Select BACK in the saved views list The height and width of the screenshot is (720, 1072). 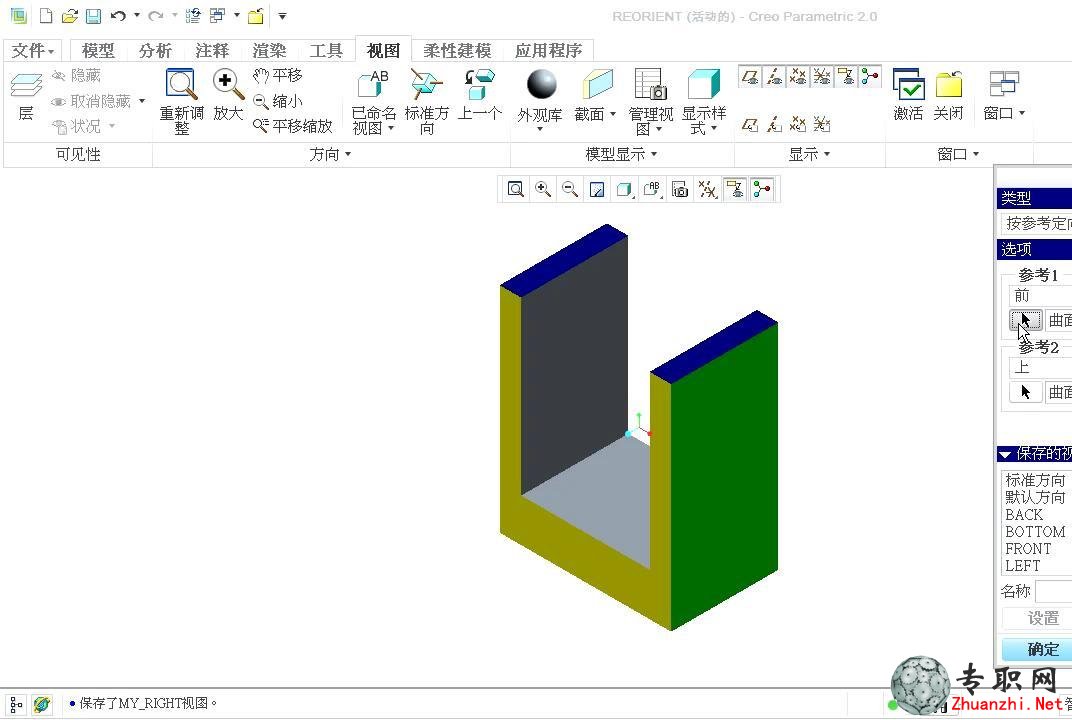1024,515
